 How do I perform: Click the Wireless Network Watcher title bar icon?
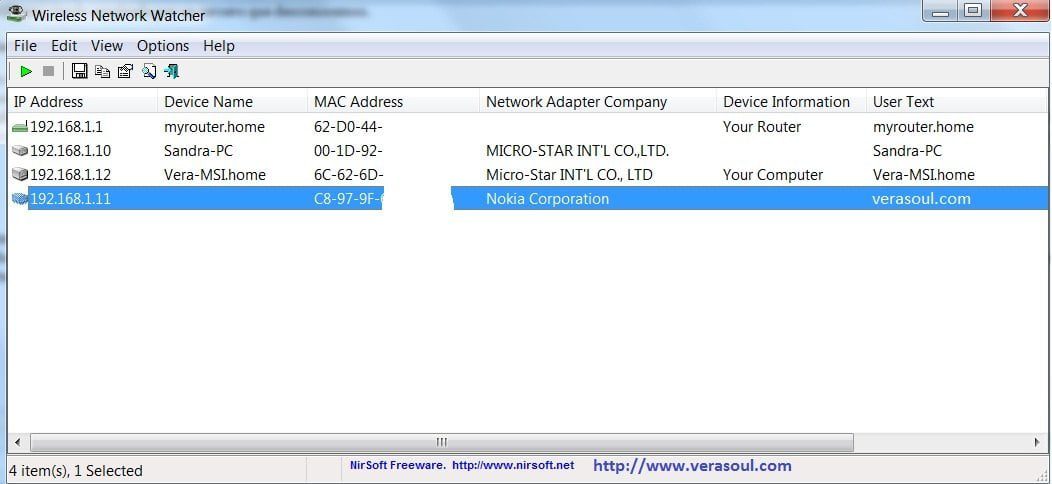tap(15, 14)
